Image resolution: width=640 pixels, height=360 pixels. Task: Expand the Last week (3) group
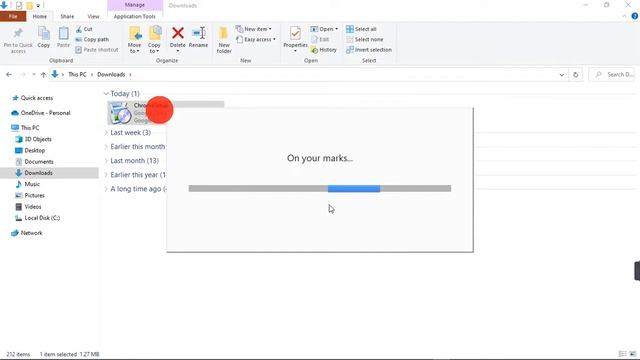[x=106, y=133]
